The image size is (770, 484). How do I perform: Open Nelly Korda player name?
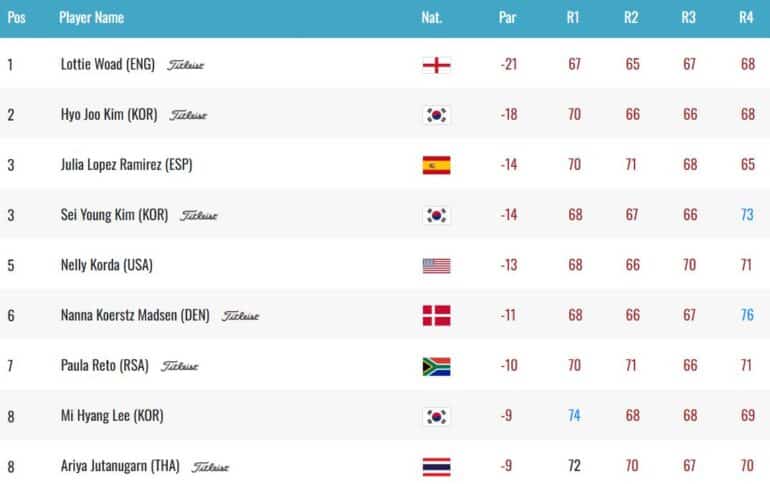pos(107,265)
